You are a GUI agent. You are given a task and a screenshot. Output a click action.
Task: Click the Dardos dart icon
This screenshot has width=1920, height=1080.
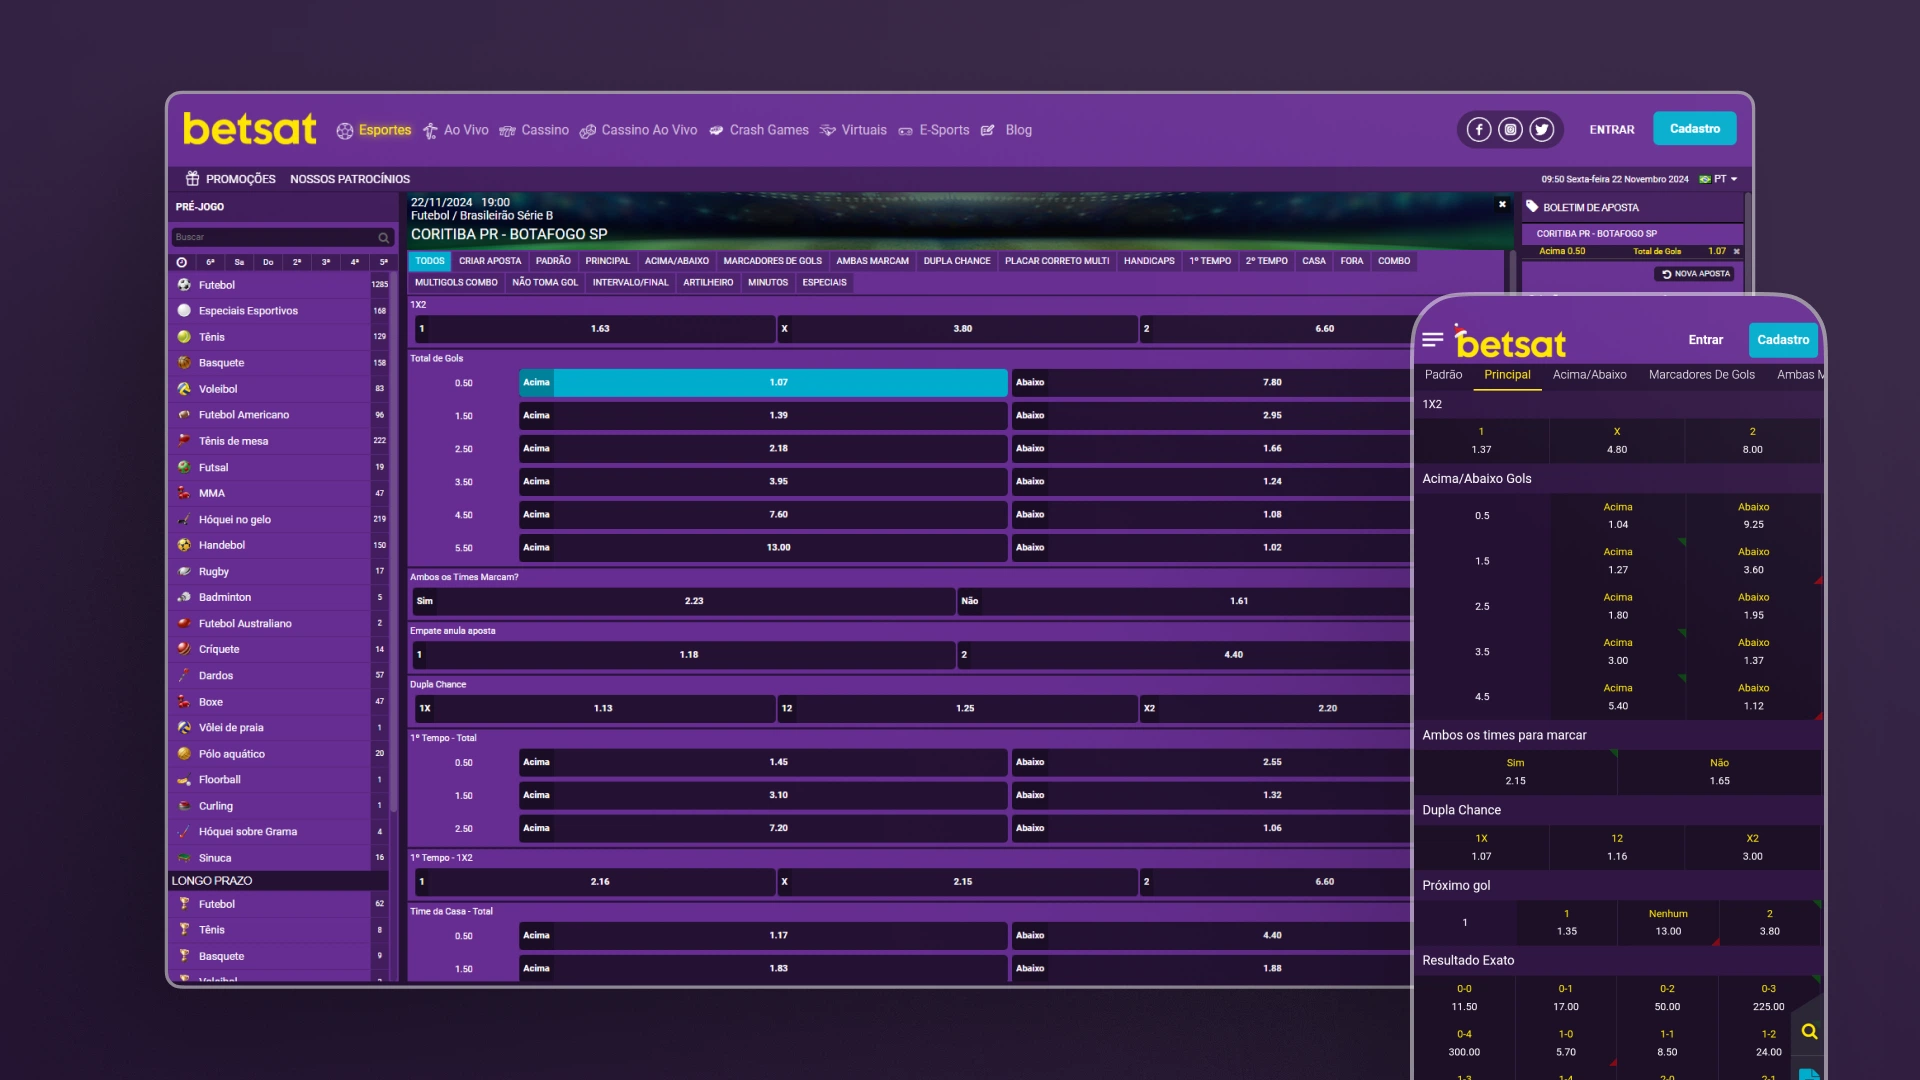pos(184,675)
